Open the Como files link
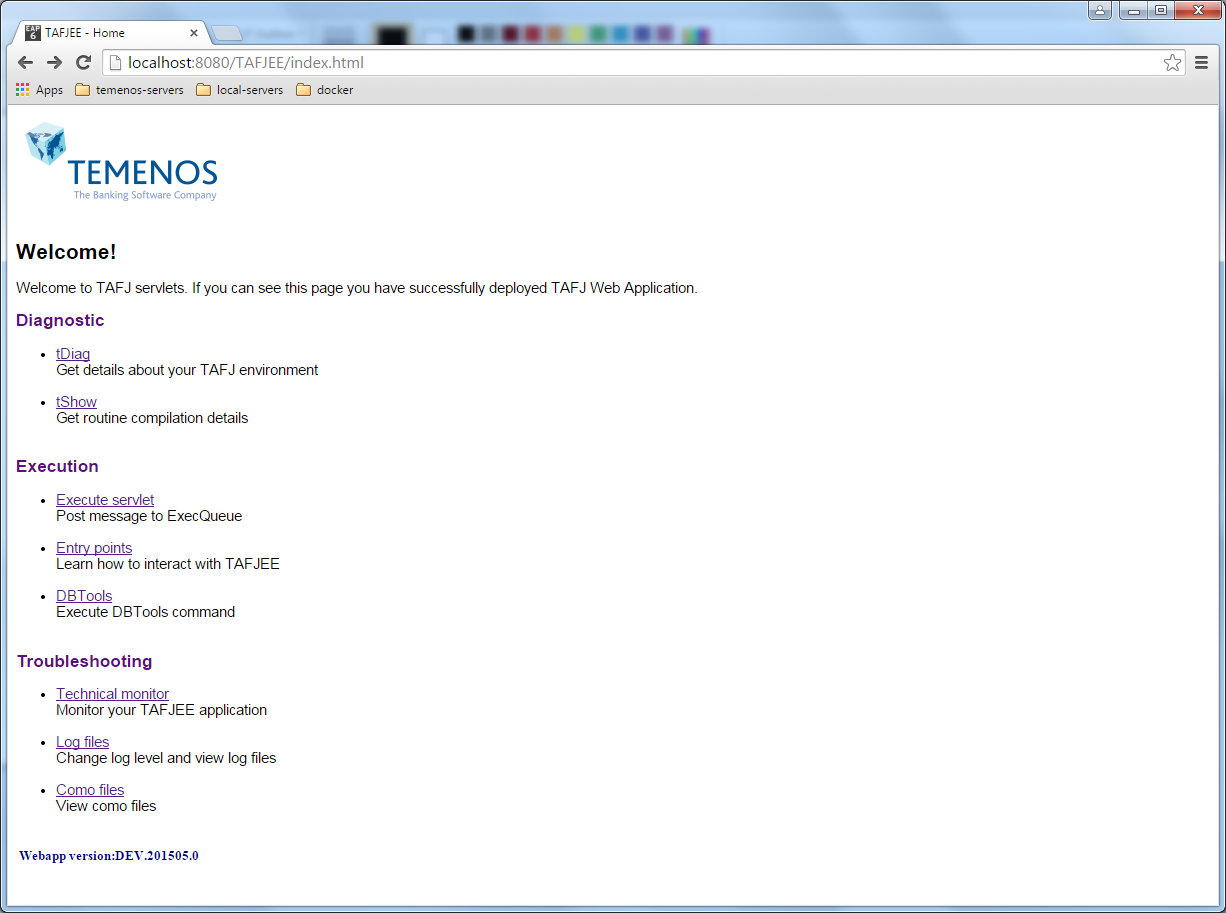This screenshot has height=913, width=1226. pos(90,790)
